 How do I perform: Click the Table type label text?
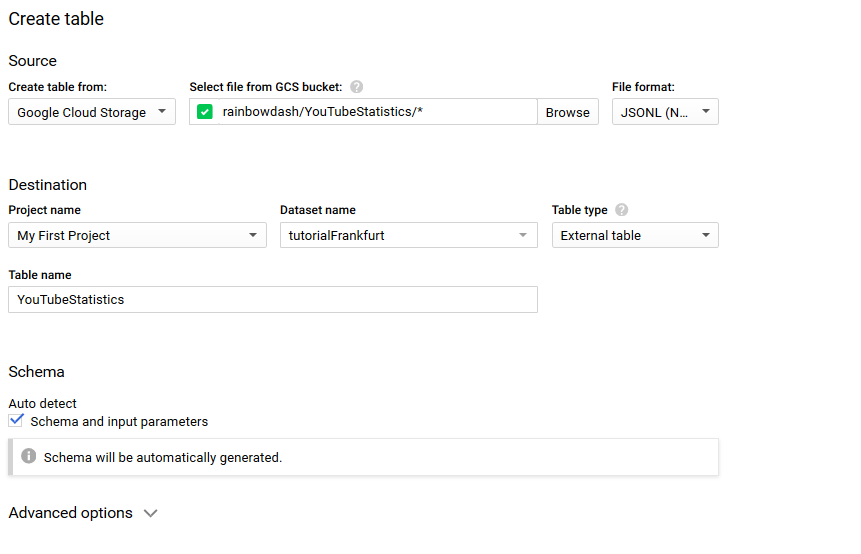click(x=579, y=210)
